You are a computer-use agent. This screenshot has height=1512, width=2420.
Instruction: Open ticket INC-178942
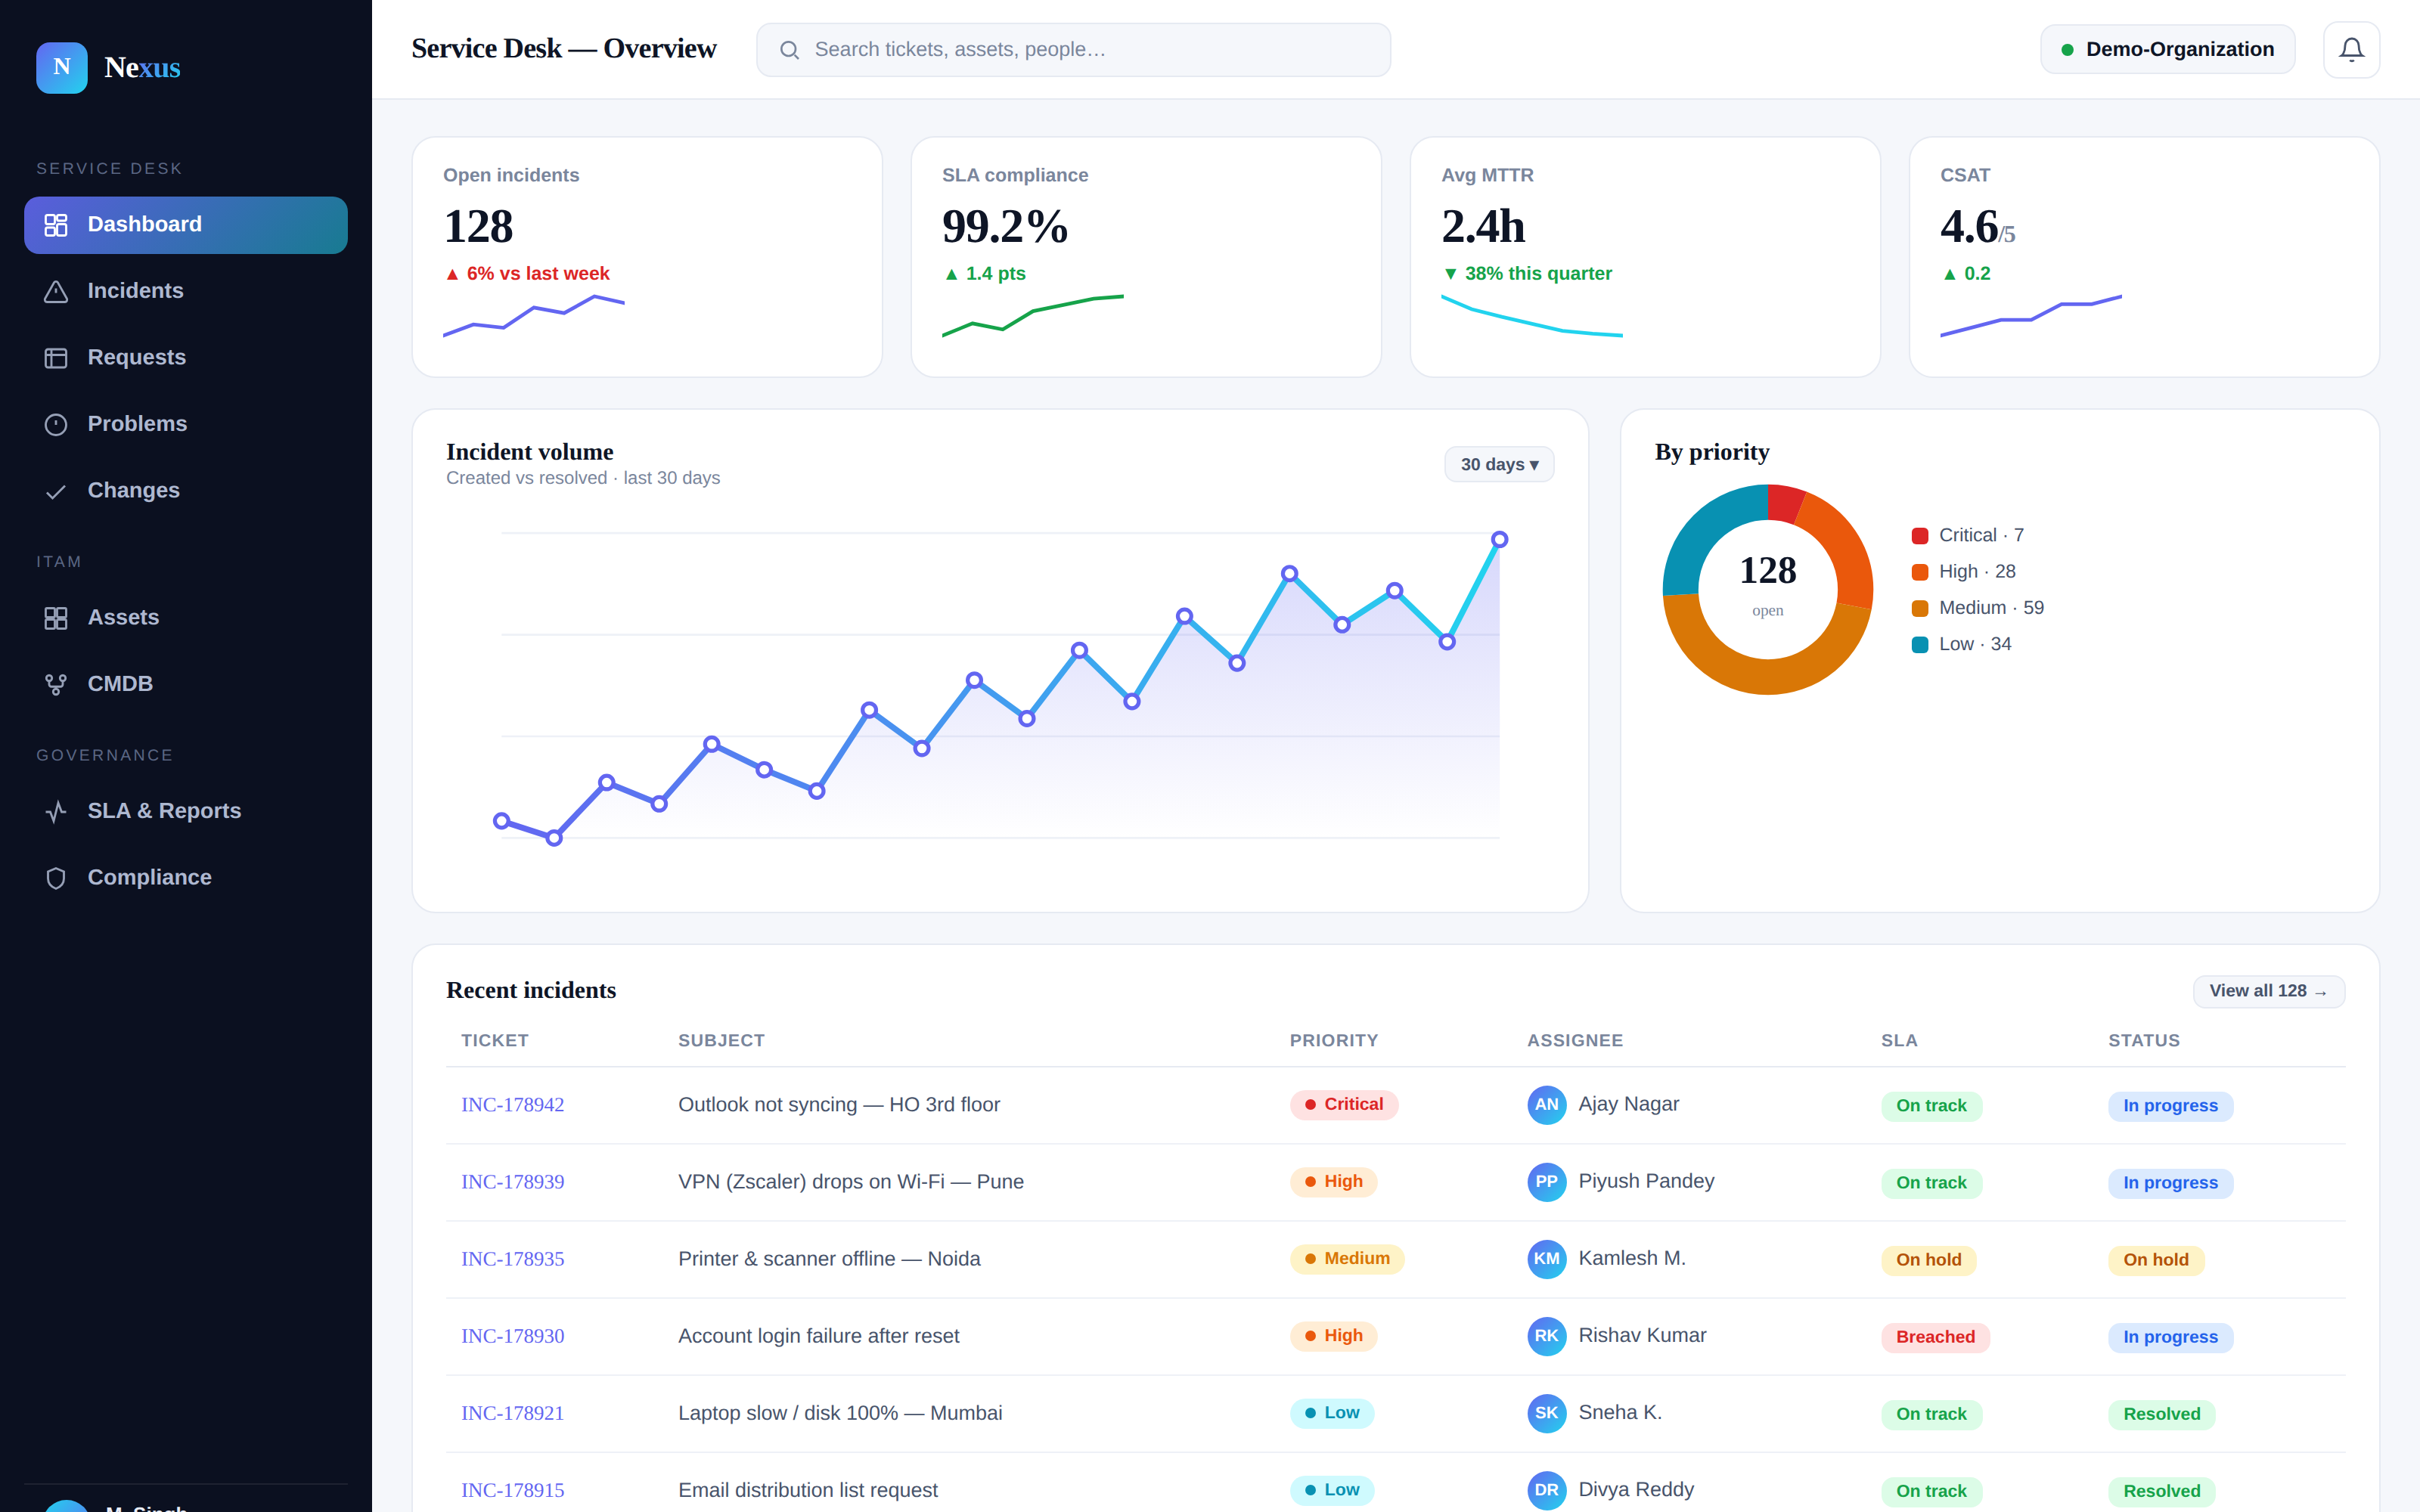point(512,1104)
